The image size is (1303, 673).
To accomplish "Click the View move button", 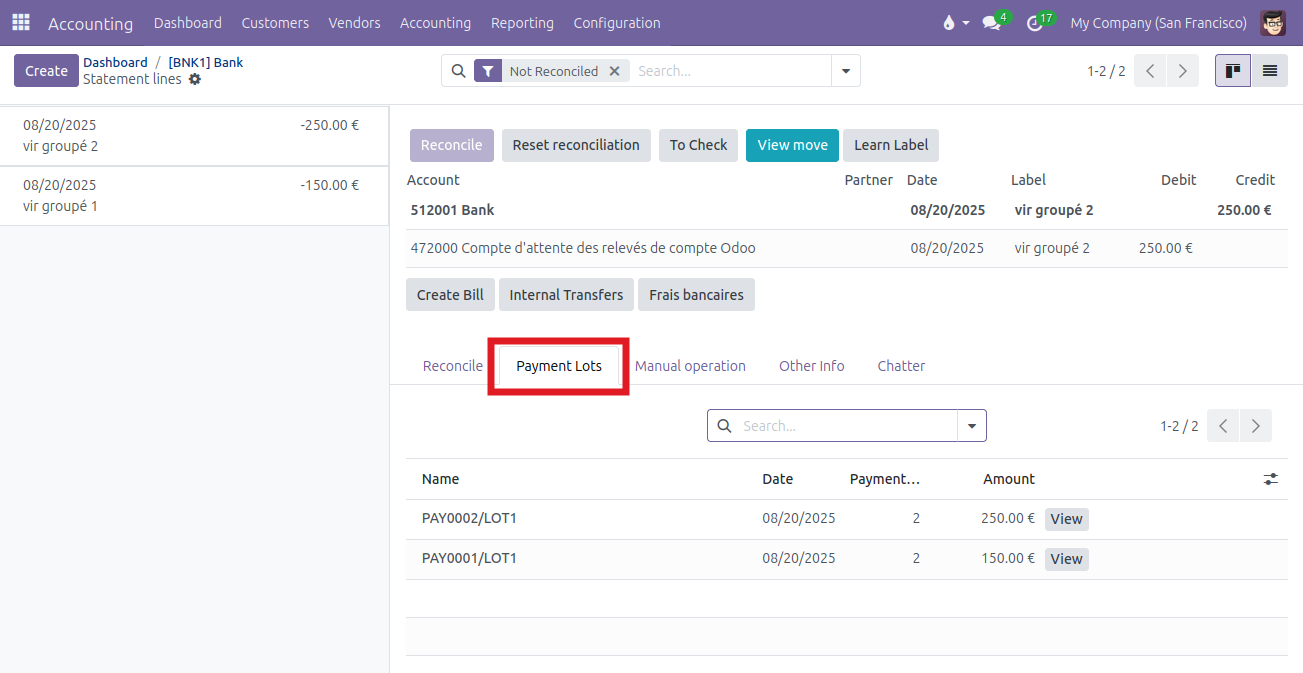I will (x=792, y=145).
